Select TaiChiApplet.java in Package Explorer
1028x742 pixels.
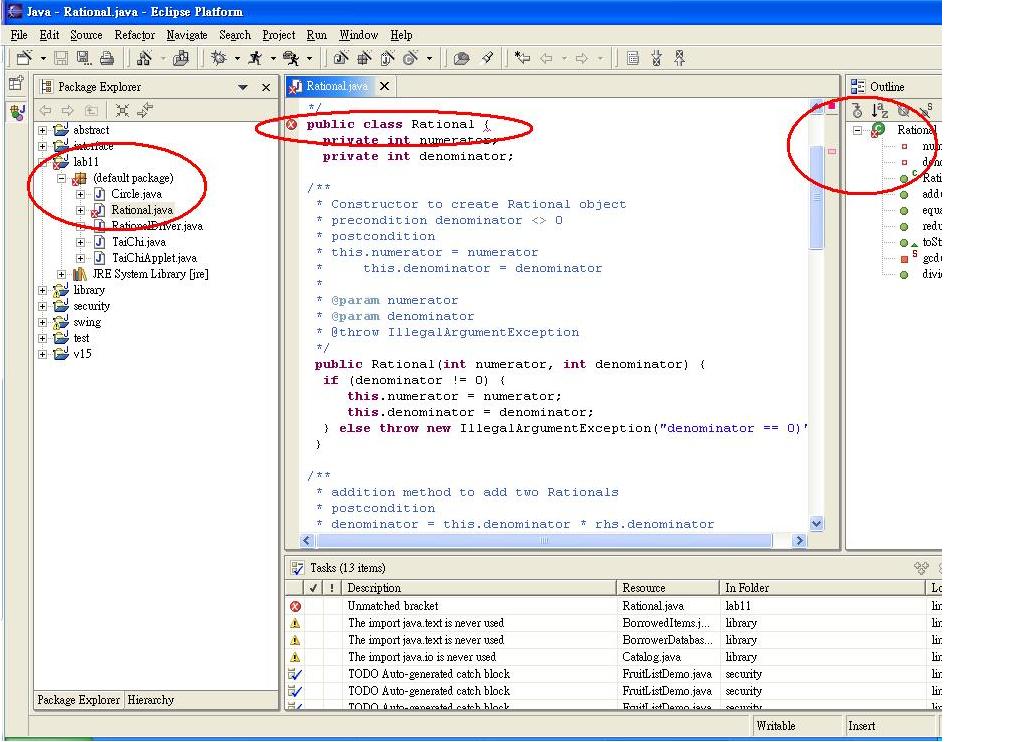[x=154, y=258]
